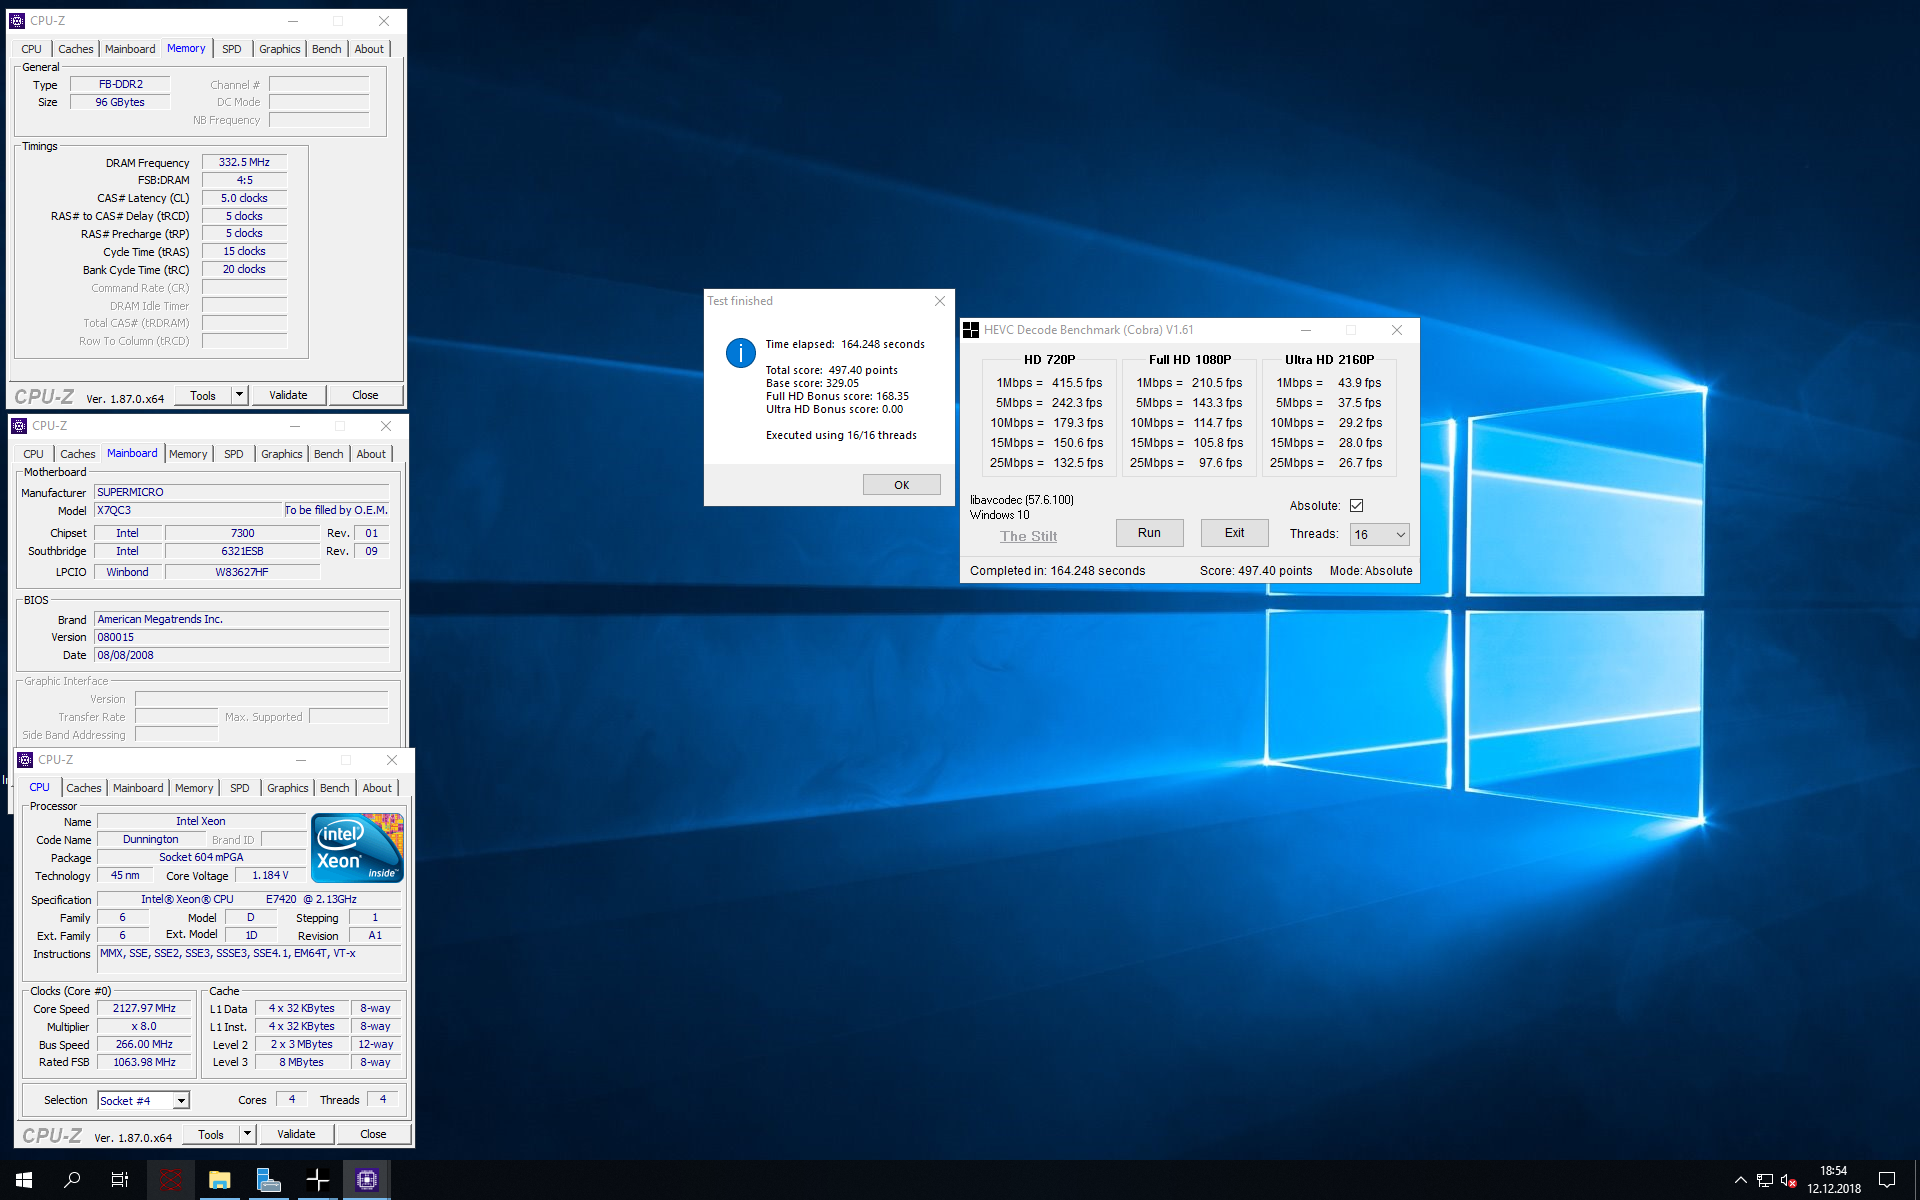Open taskbar search magnifier
The height and width of the screenshot is (1200, 1920).
[x=72, y=1180]
